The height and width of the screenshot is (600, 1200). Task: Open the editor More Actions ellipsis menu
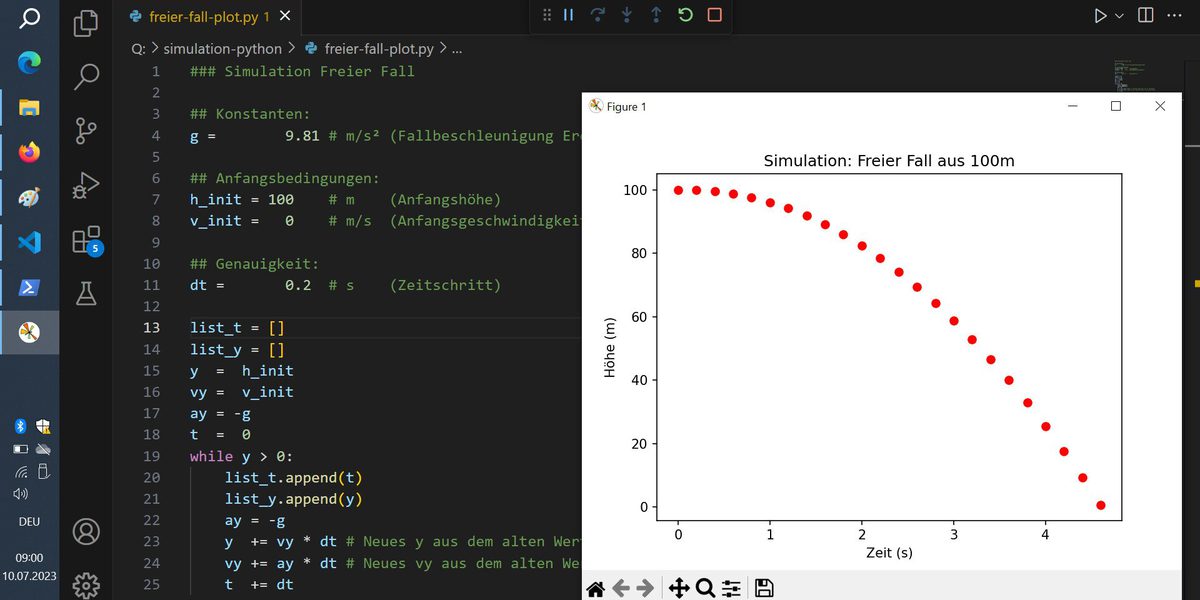click(x=1175, y=16)
